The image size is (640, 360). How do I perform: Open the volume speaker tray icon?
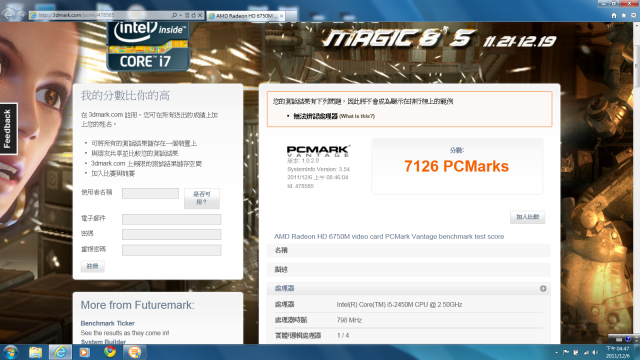(x=595, y=352)
